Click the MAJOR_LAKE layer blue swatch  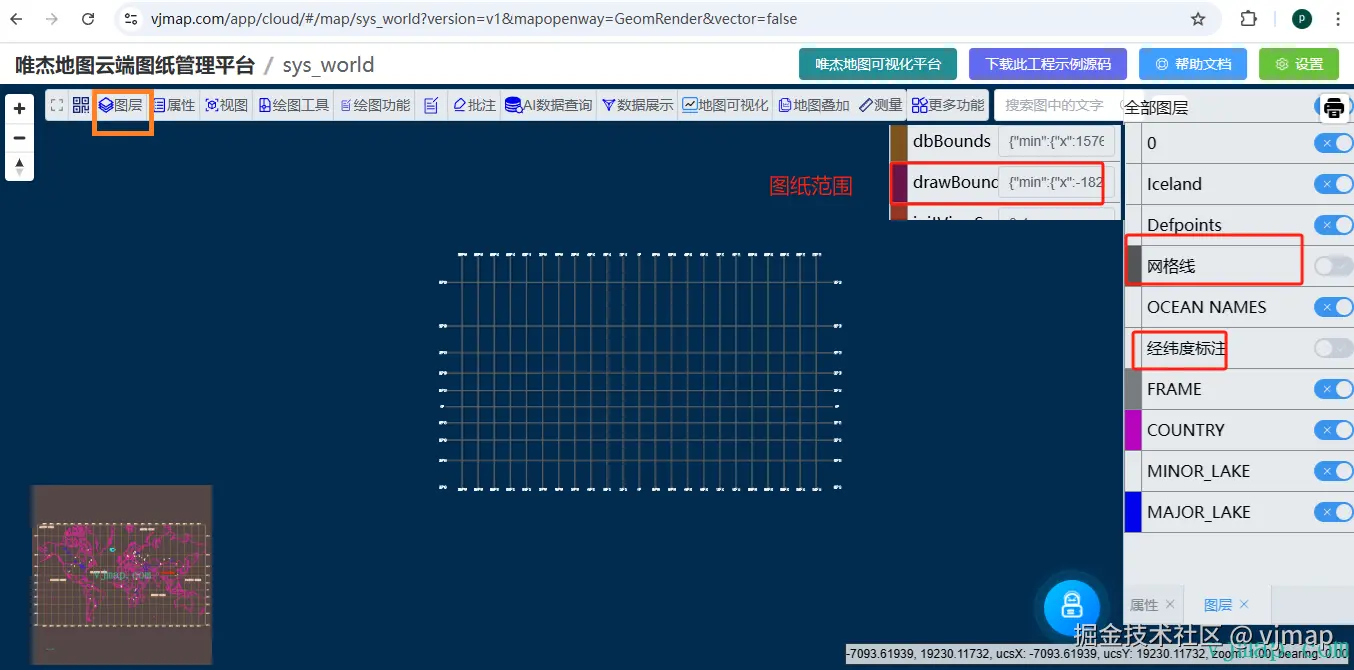pos(1133,512)
